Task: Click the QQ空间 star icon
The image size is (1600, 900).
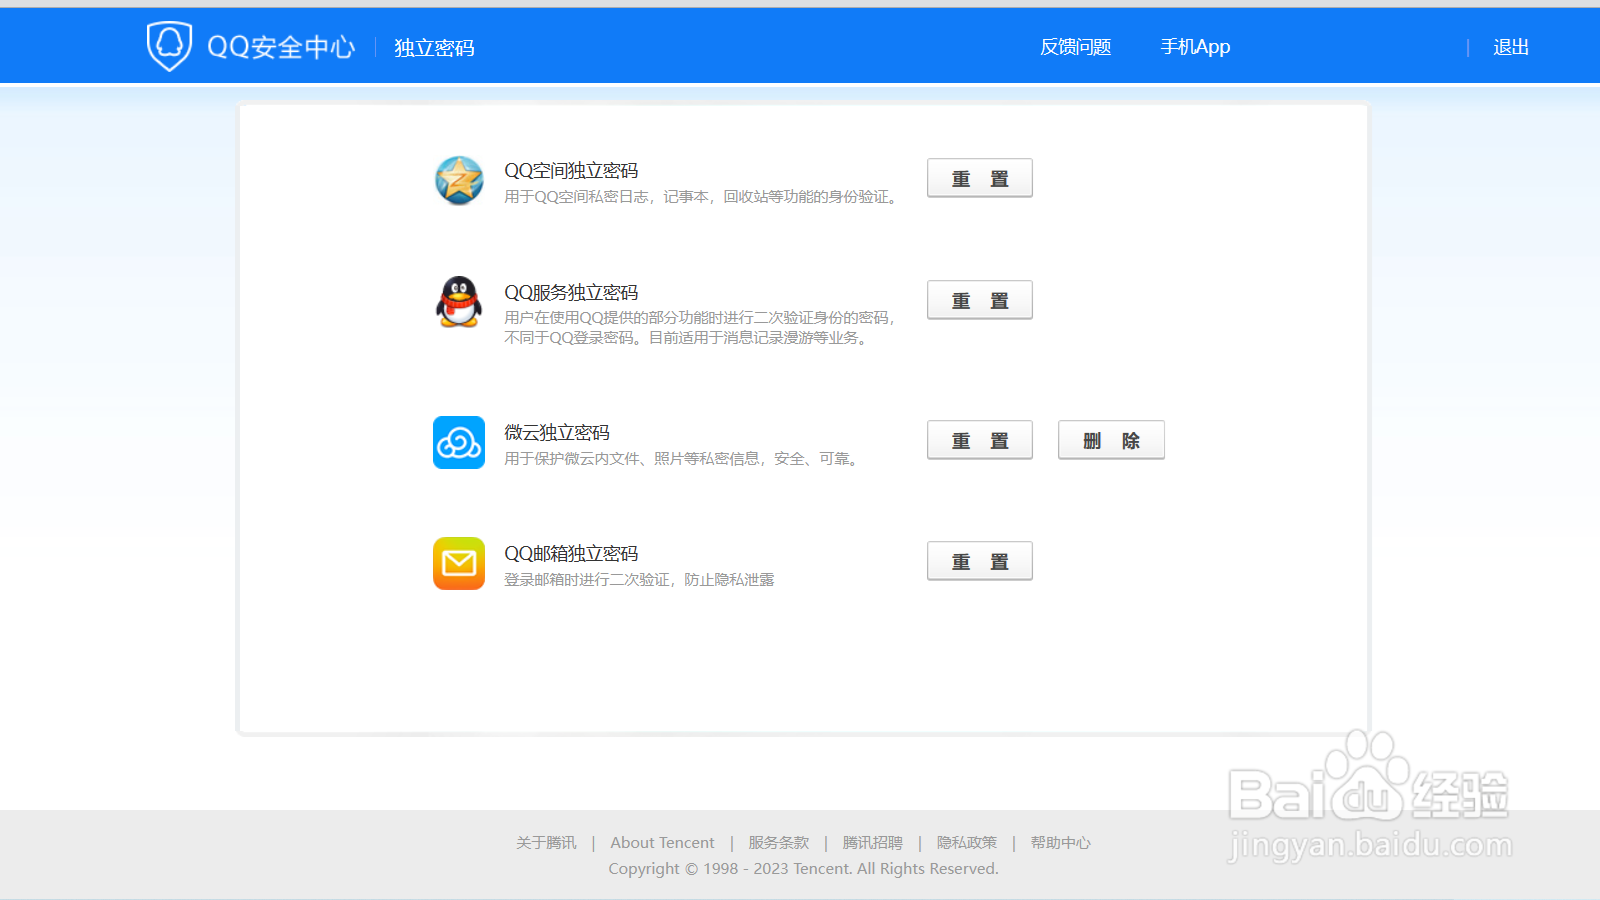Action: tap(459, 180)
